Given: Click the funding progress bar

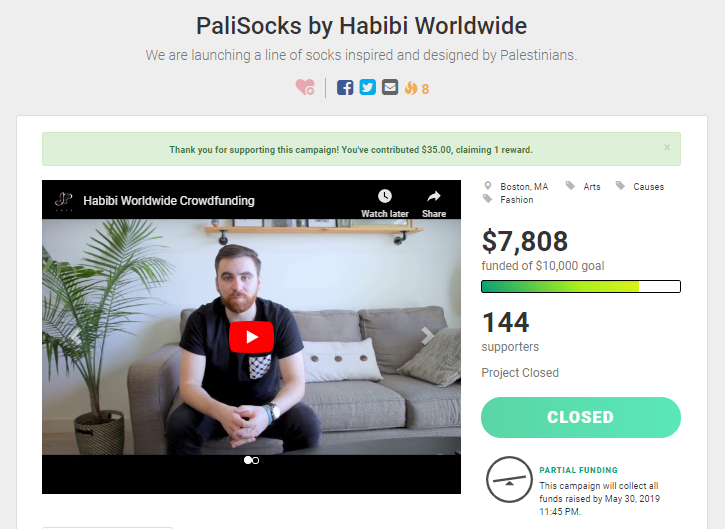Looking at the screenshot, I should pyautogui.click(x=581, y=287).
